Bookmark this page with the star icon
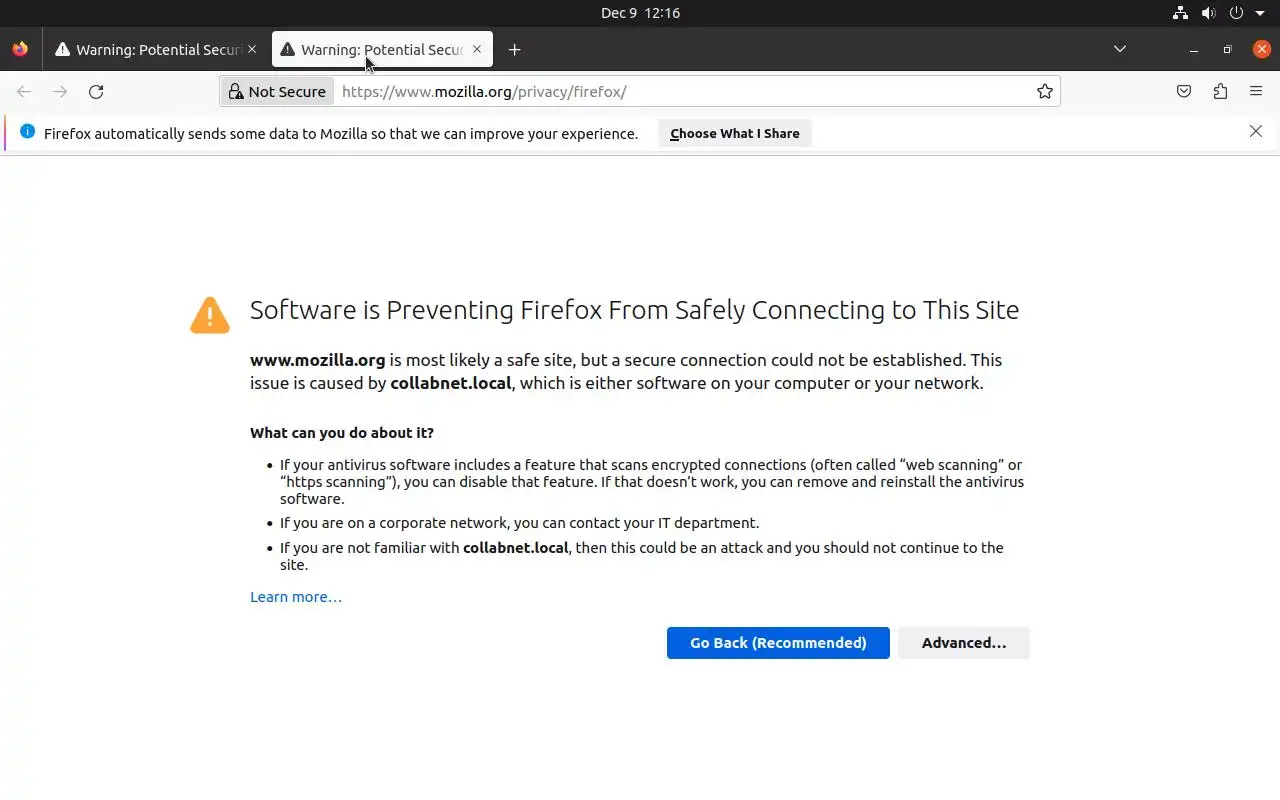The height and width of the screenshot is (800, 1280). click(1045, 92)
